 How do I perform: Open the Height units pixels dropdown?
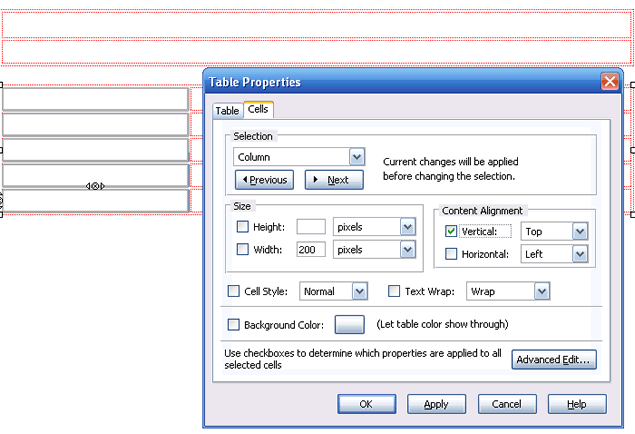point(407,228)
